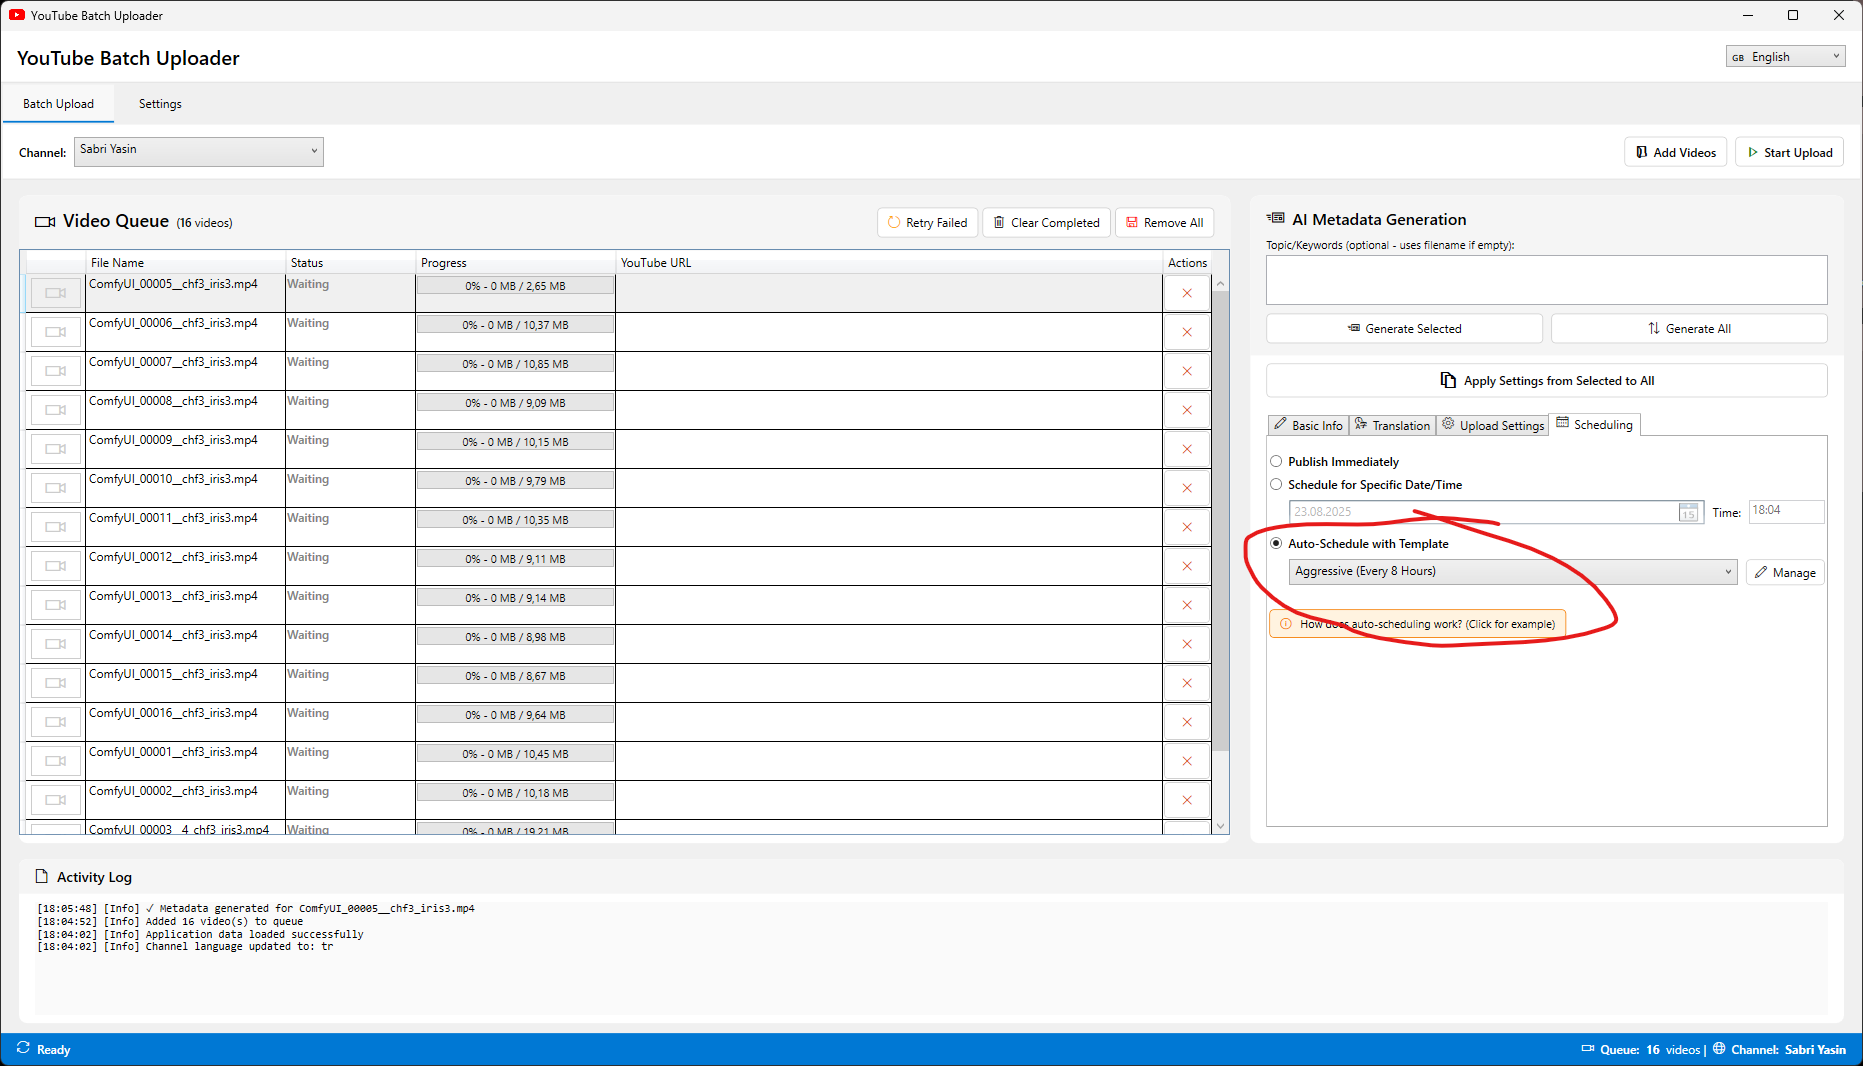The width and height of the screenshot is (1863, 1066).
Task: Click Generate All metadata button
Action: 1688,328
